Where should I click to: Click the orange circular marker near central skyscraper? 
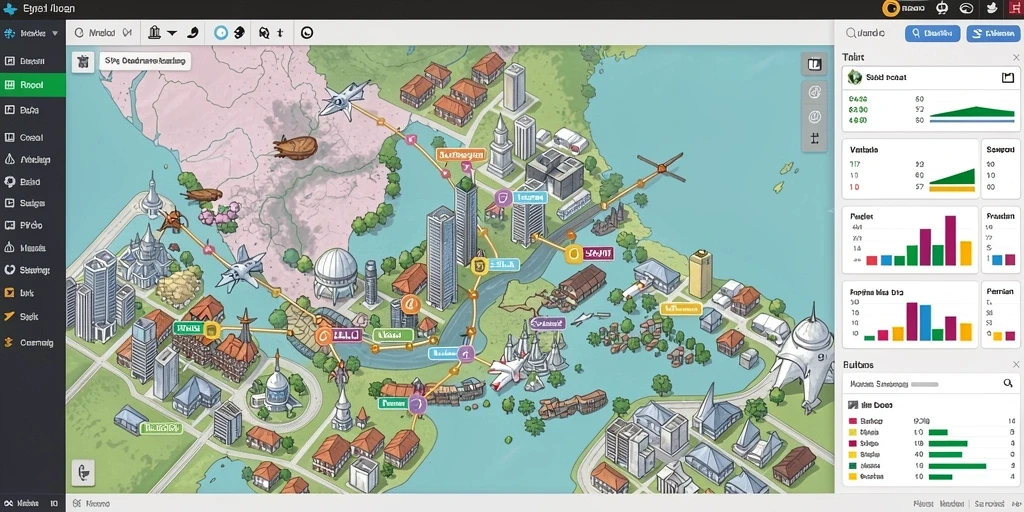pos(410,303)
